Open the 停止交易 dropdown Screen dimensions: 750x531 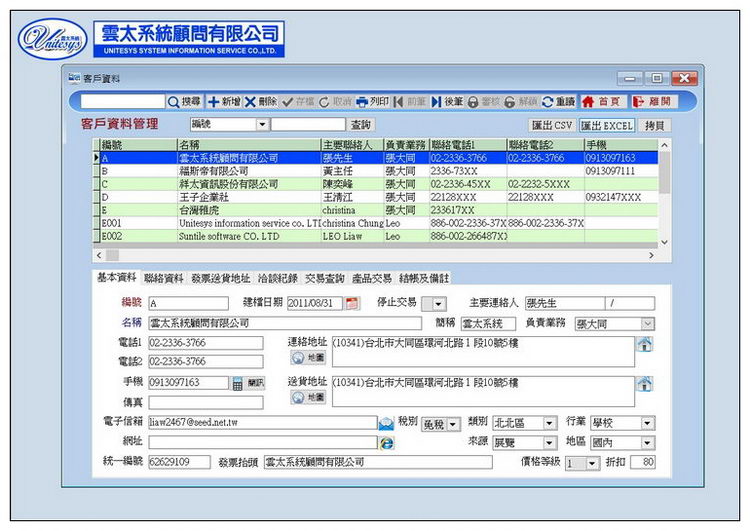(439, 303)
